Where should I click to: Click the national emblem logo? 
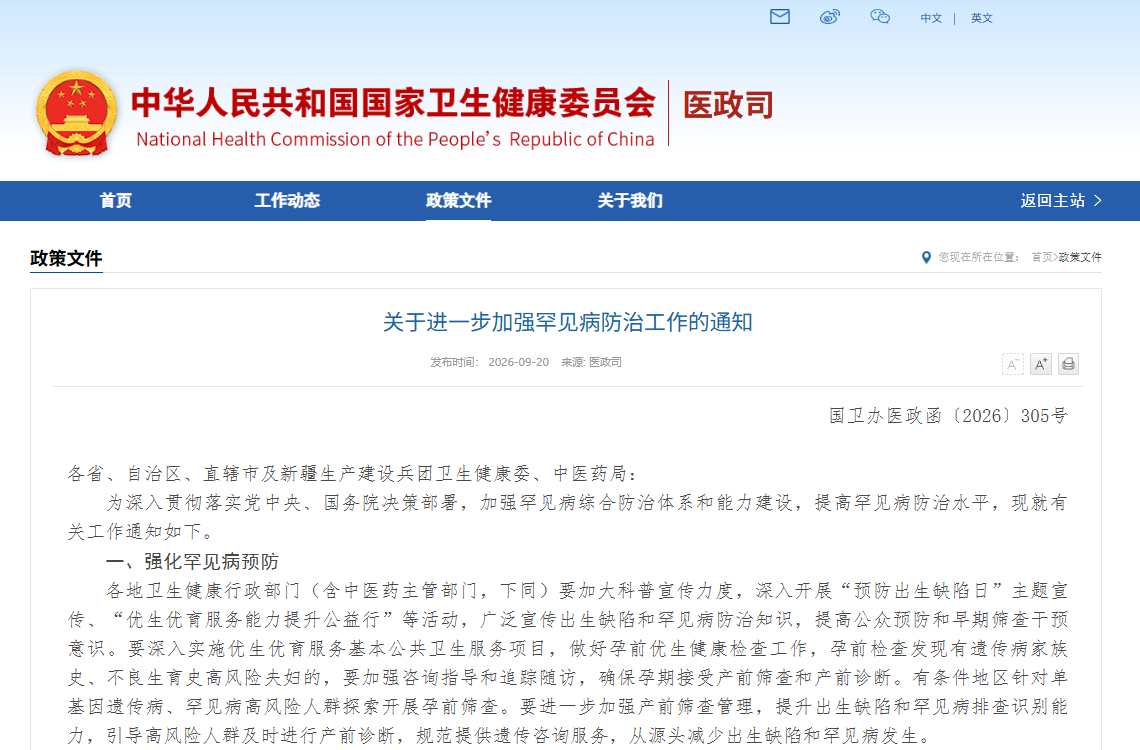click(76, 113)
